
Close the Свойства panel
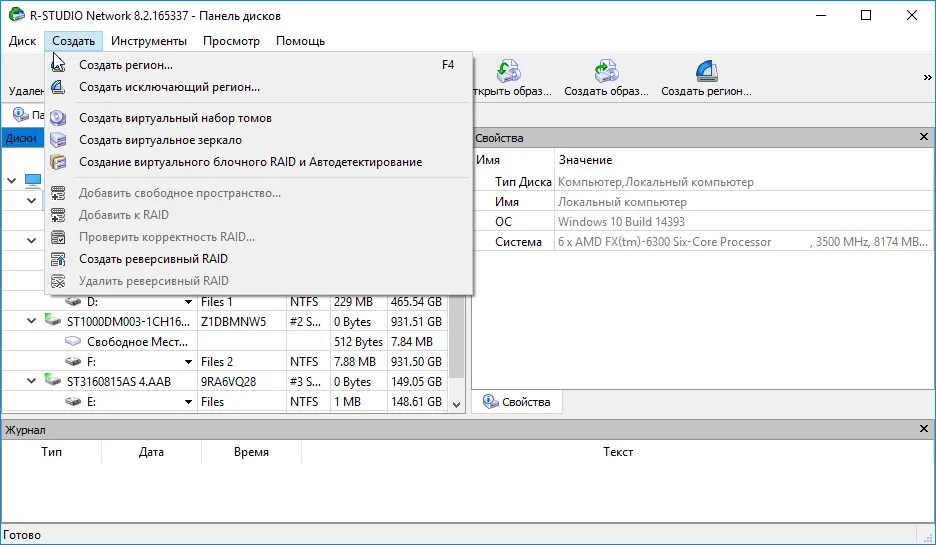pyautogui.click(x=923, y=137)
